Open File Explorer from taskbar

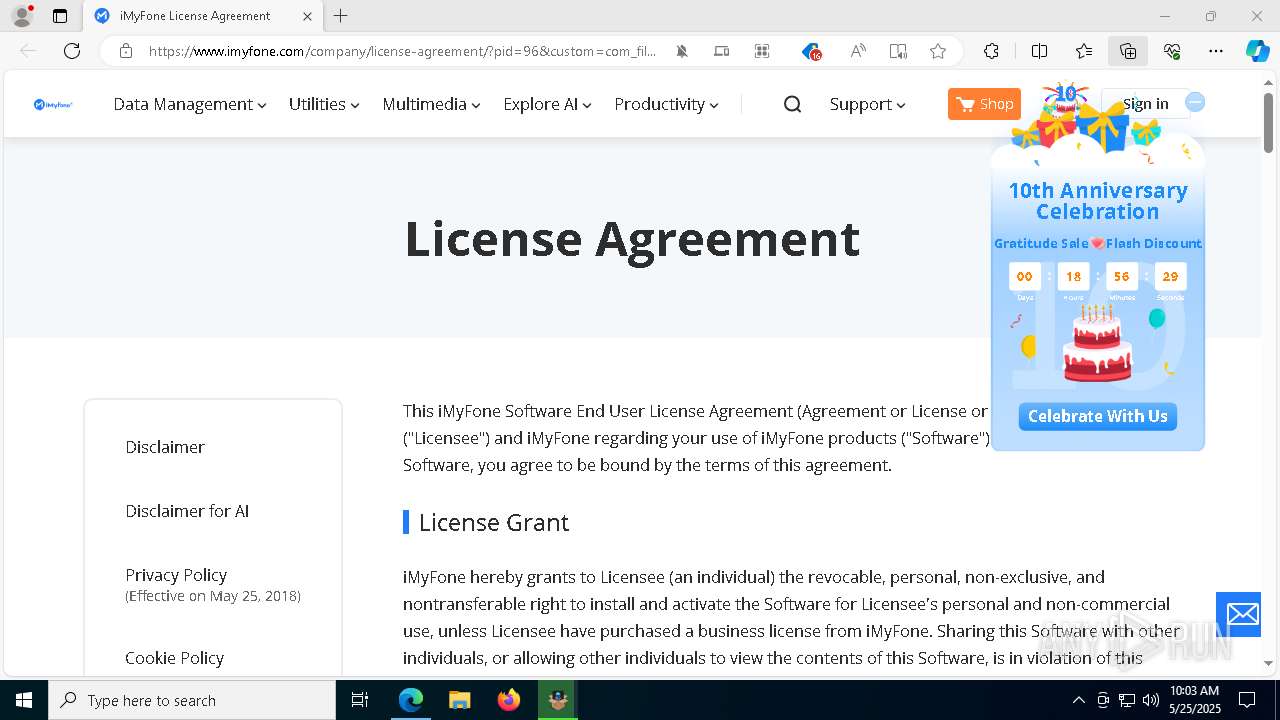coord(459,700)
